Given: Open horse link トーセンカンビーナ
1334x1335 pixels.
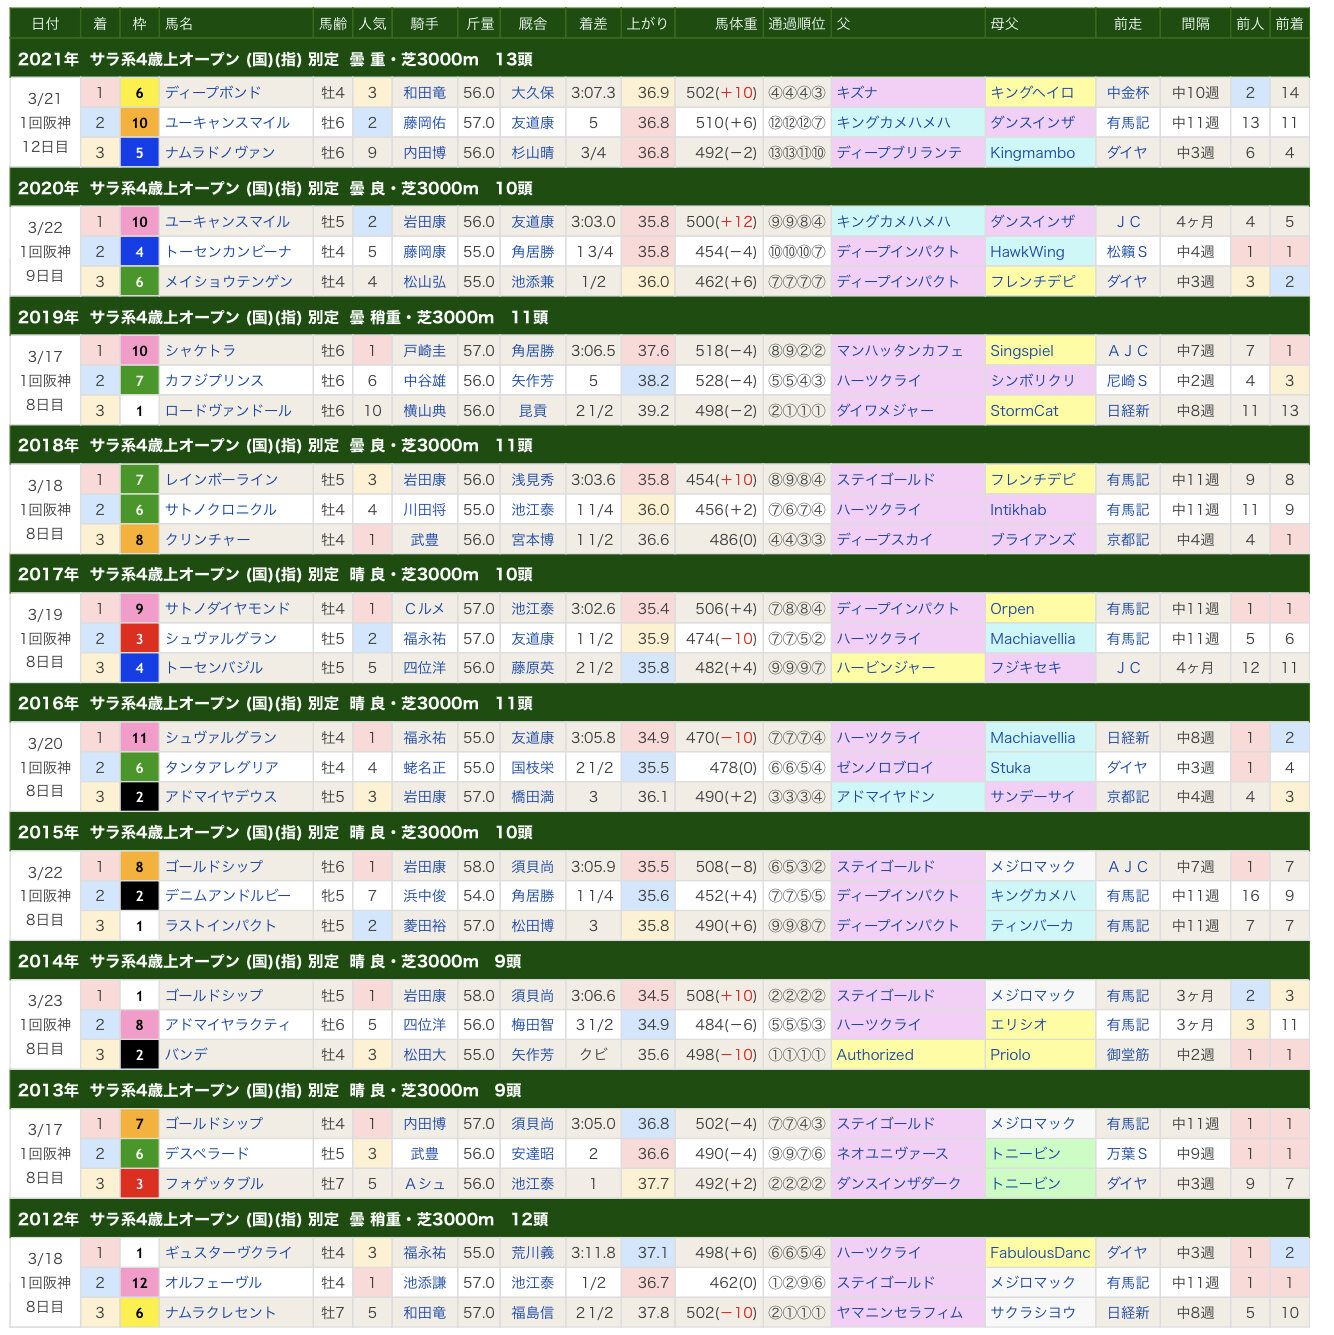Looking at the screenshot, I should click(x=228, y=252).
